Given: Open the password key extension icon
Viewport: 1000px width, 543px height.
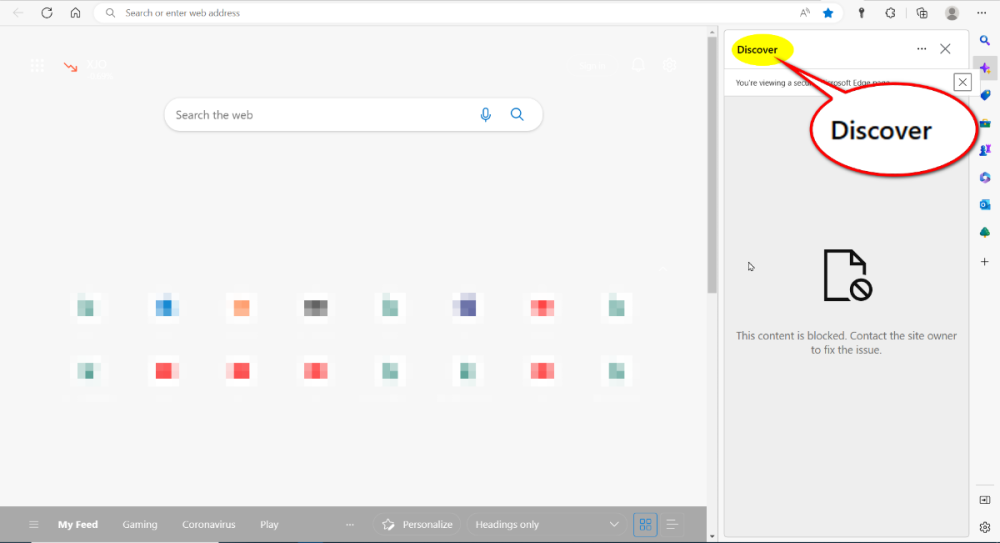Looking at the screenshot, I should pyautogui.click(x=861, y=13).
